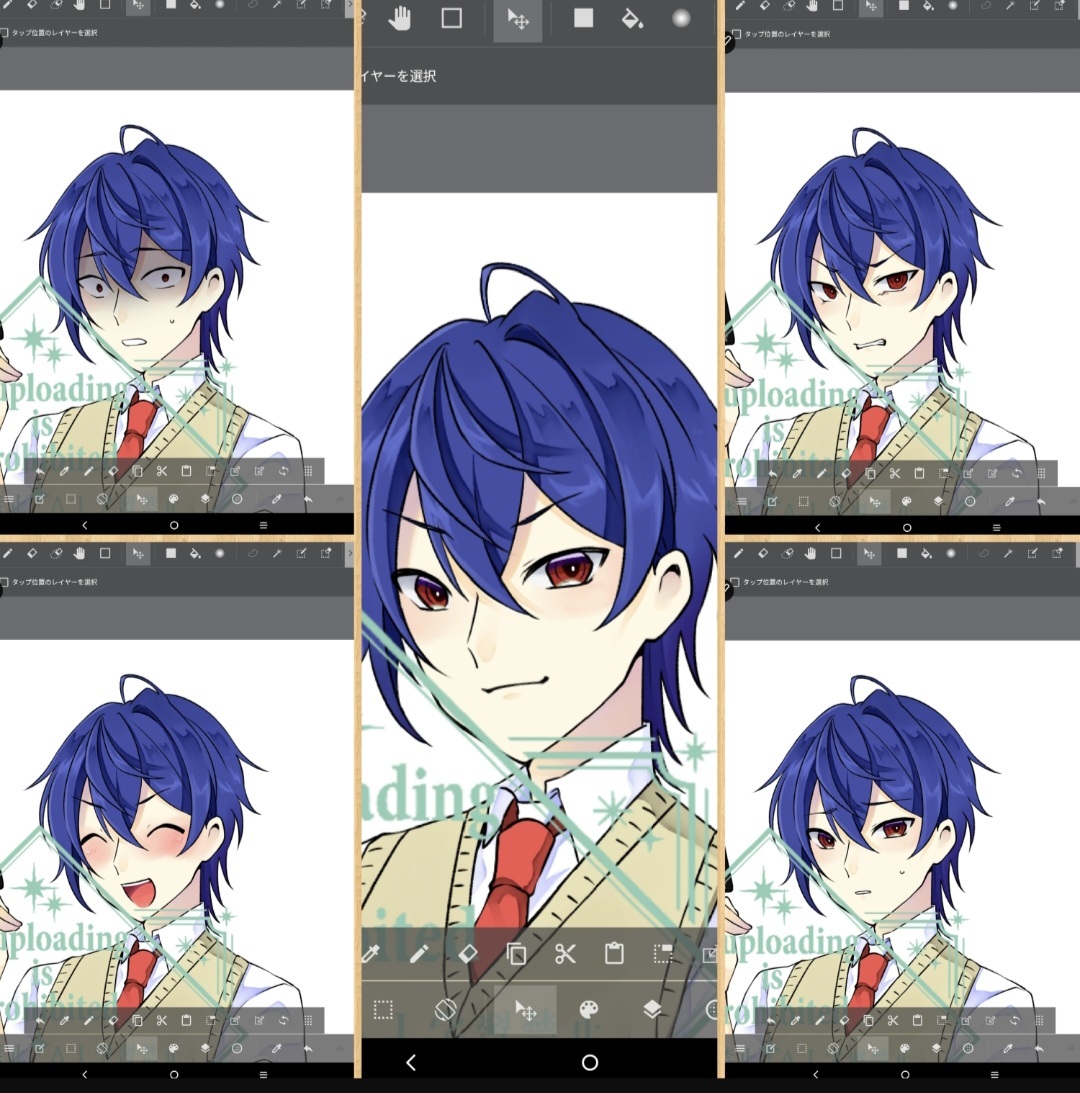Tap the rotate canvas icon in center bottom bar
1080x1093 pixels.
coord(446,1010)
